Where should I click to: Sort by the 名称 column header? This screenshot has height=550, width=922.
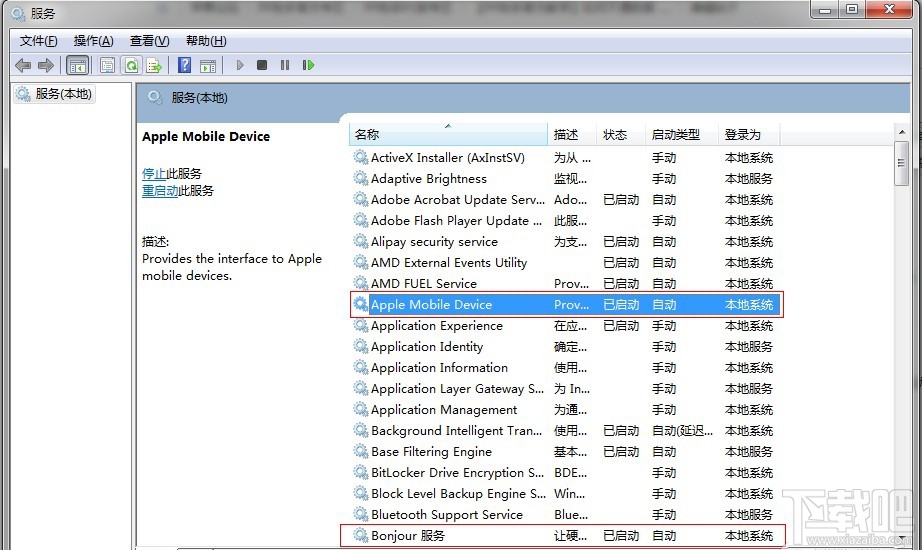(449, 135)
